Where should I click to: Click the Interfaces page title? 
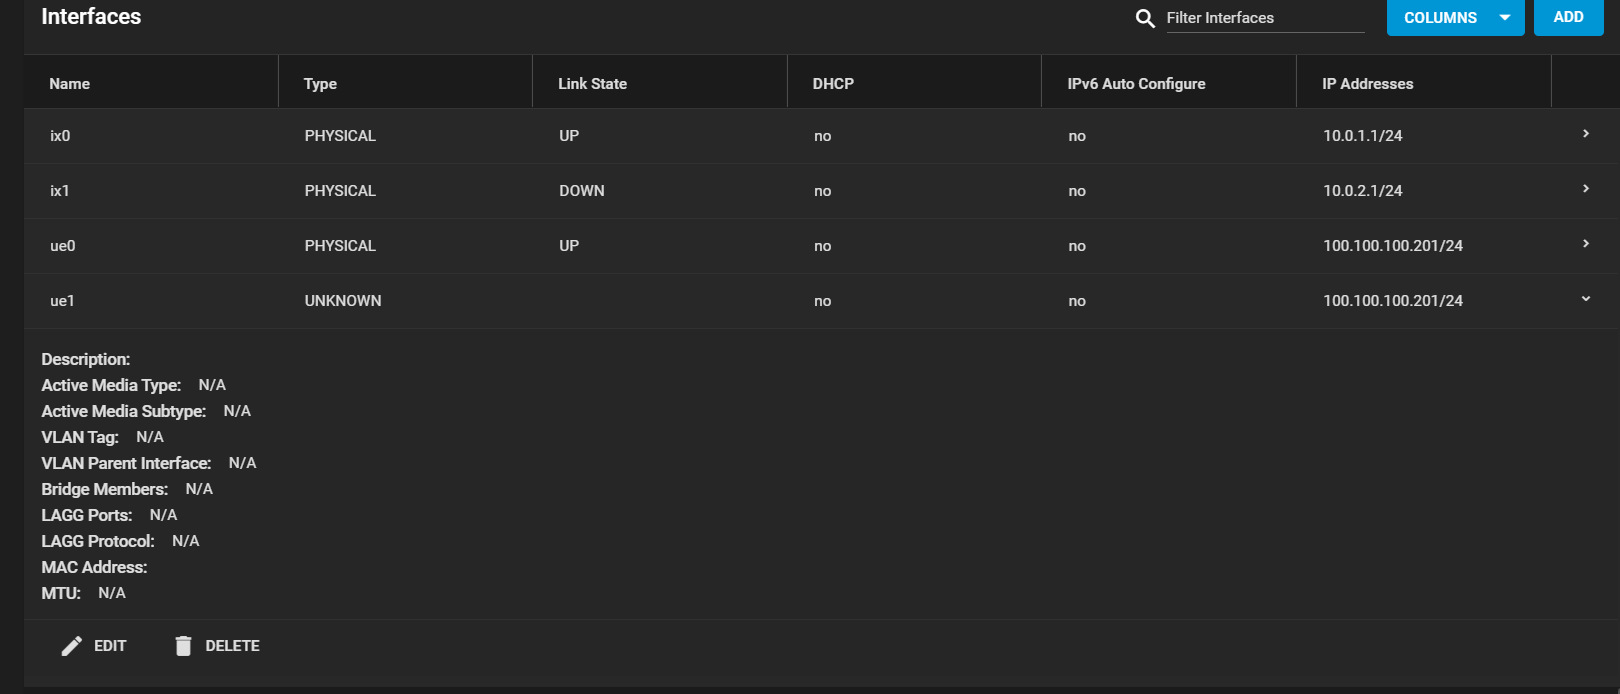91,17
